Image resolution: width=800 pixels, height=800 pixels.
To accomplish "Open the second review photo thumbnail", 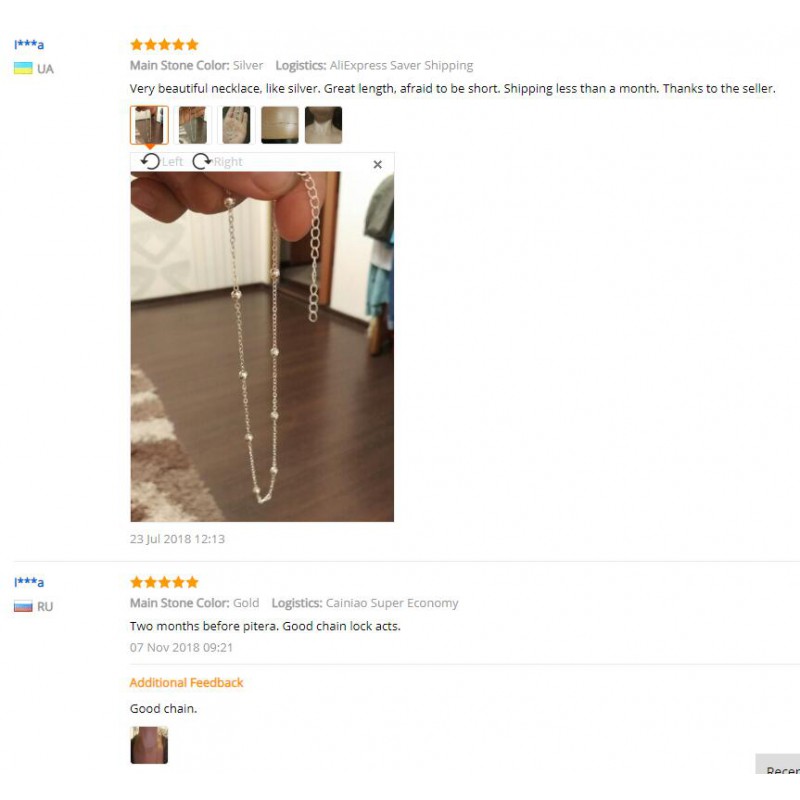I will pyautogui.click(x=193, y=125).
